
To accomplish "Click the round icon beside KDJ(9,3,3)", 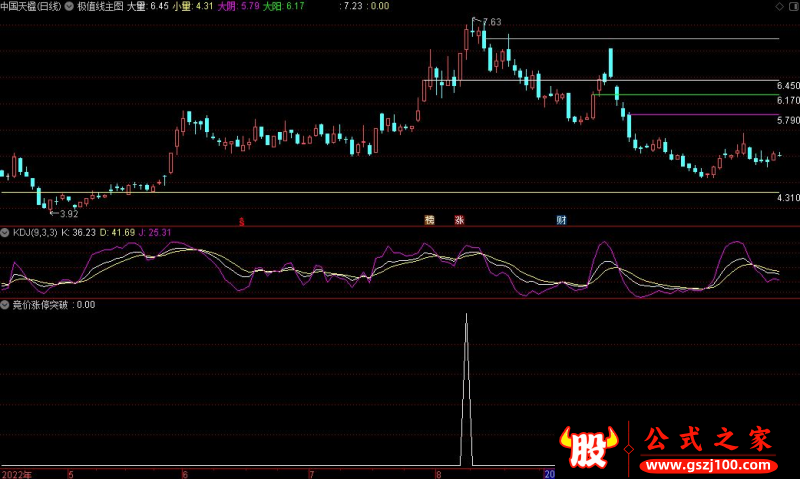I will (x=5, y=232).
